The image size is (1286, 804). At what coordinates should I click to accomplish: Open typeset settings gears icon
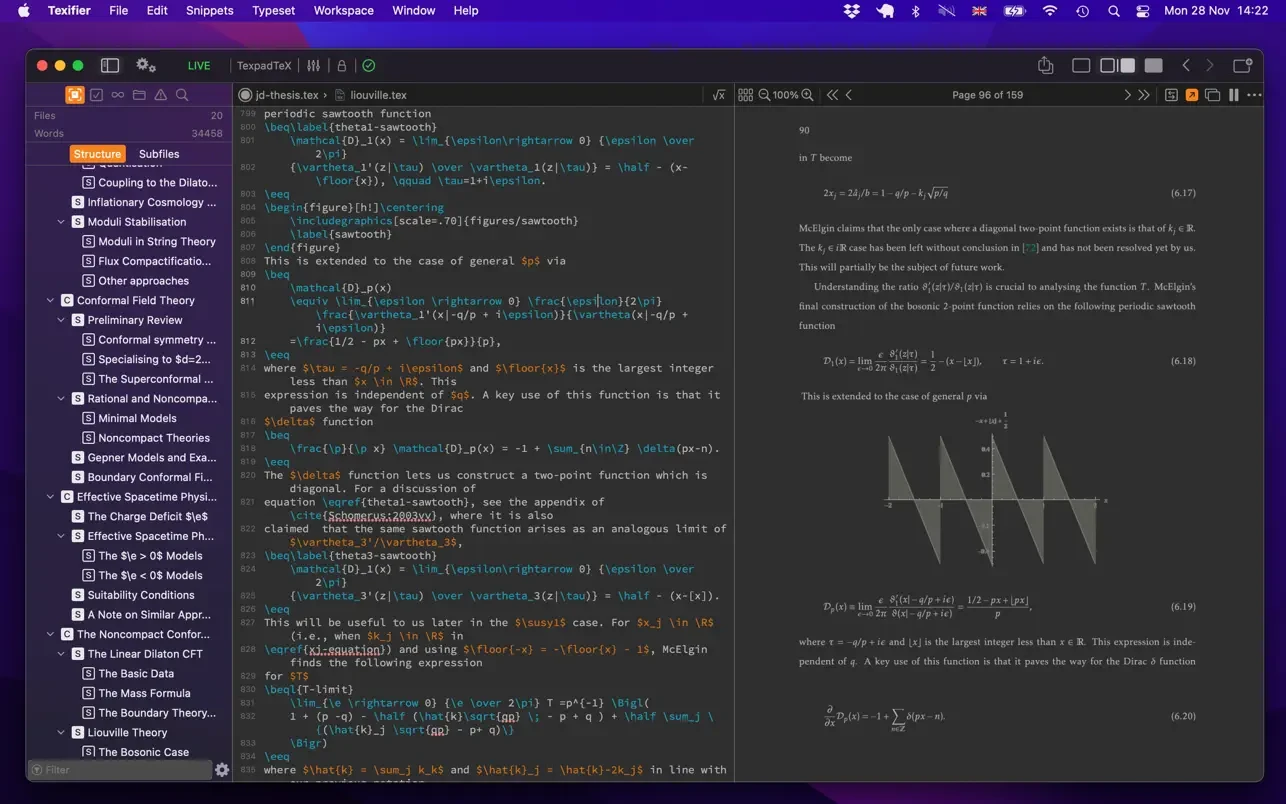pyautogui.click(x=146, y=66)
